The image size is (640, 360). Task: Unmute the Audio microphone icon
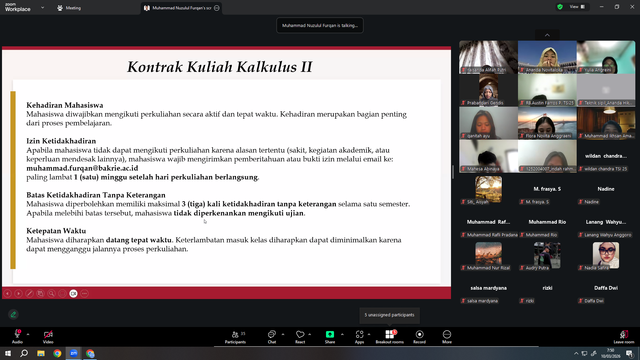pyautogui.click(x=17, y=334)
